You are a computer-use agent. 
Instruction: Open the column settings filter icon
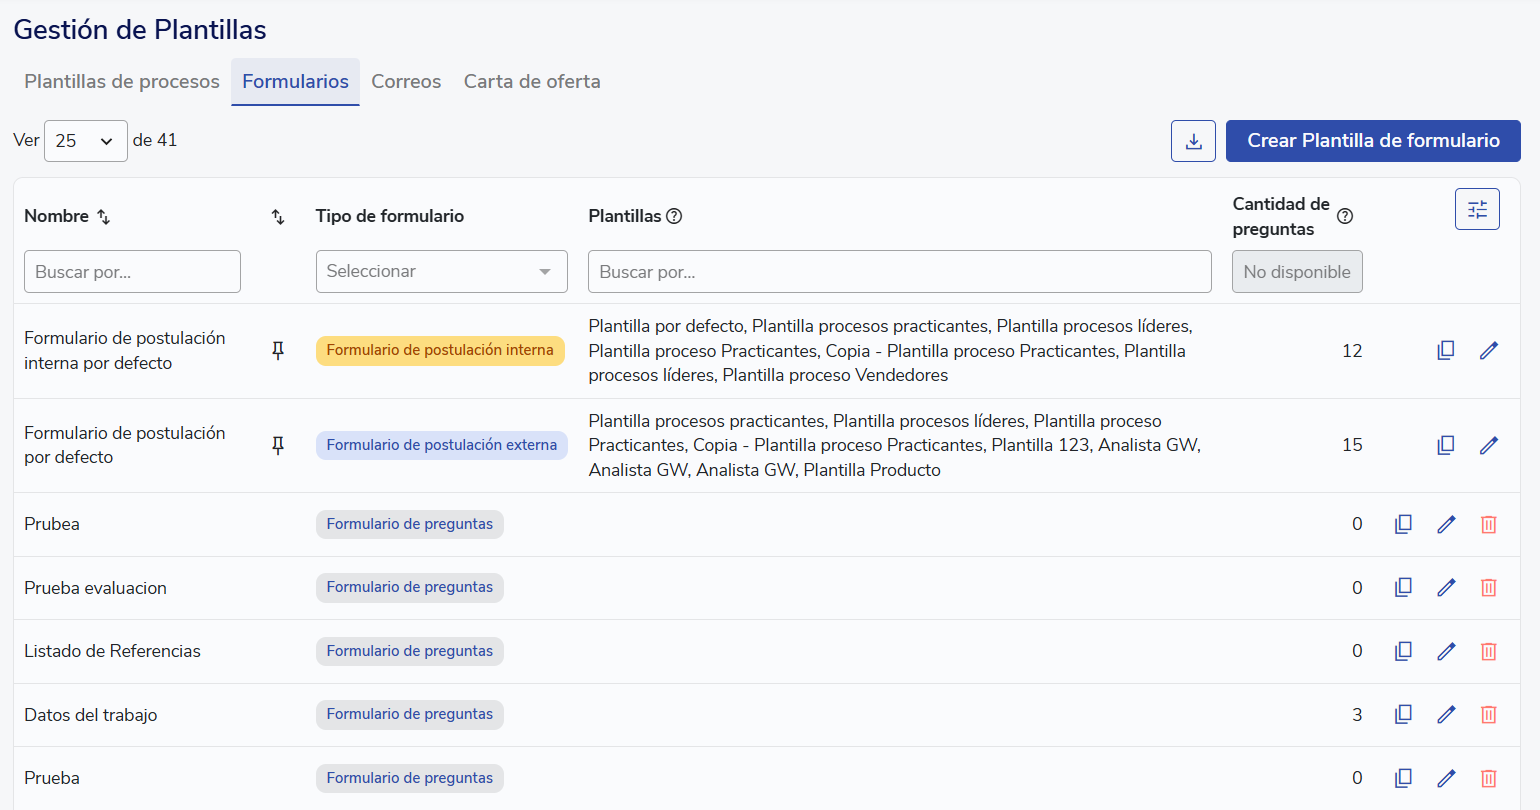point(1477,209)
